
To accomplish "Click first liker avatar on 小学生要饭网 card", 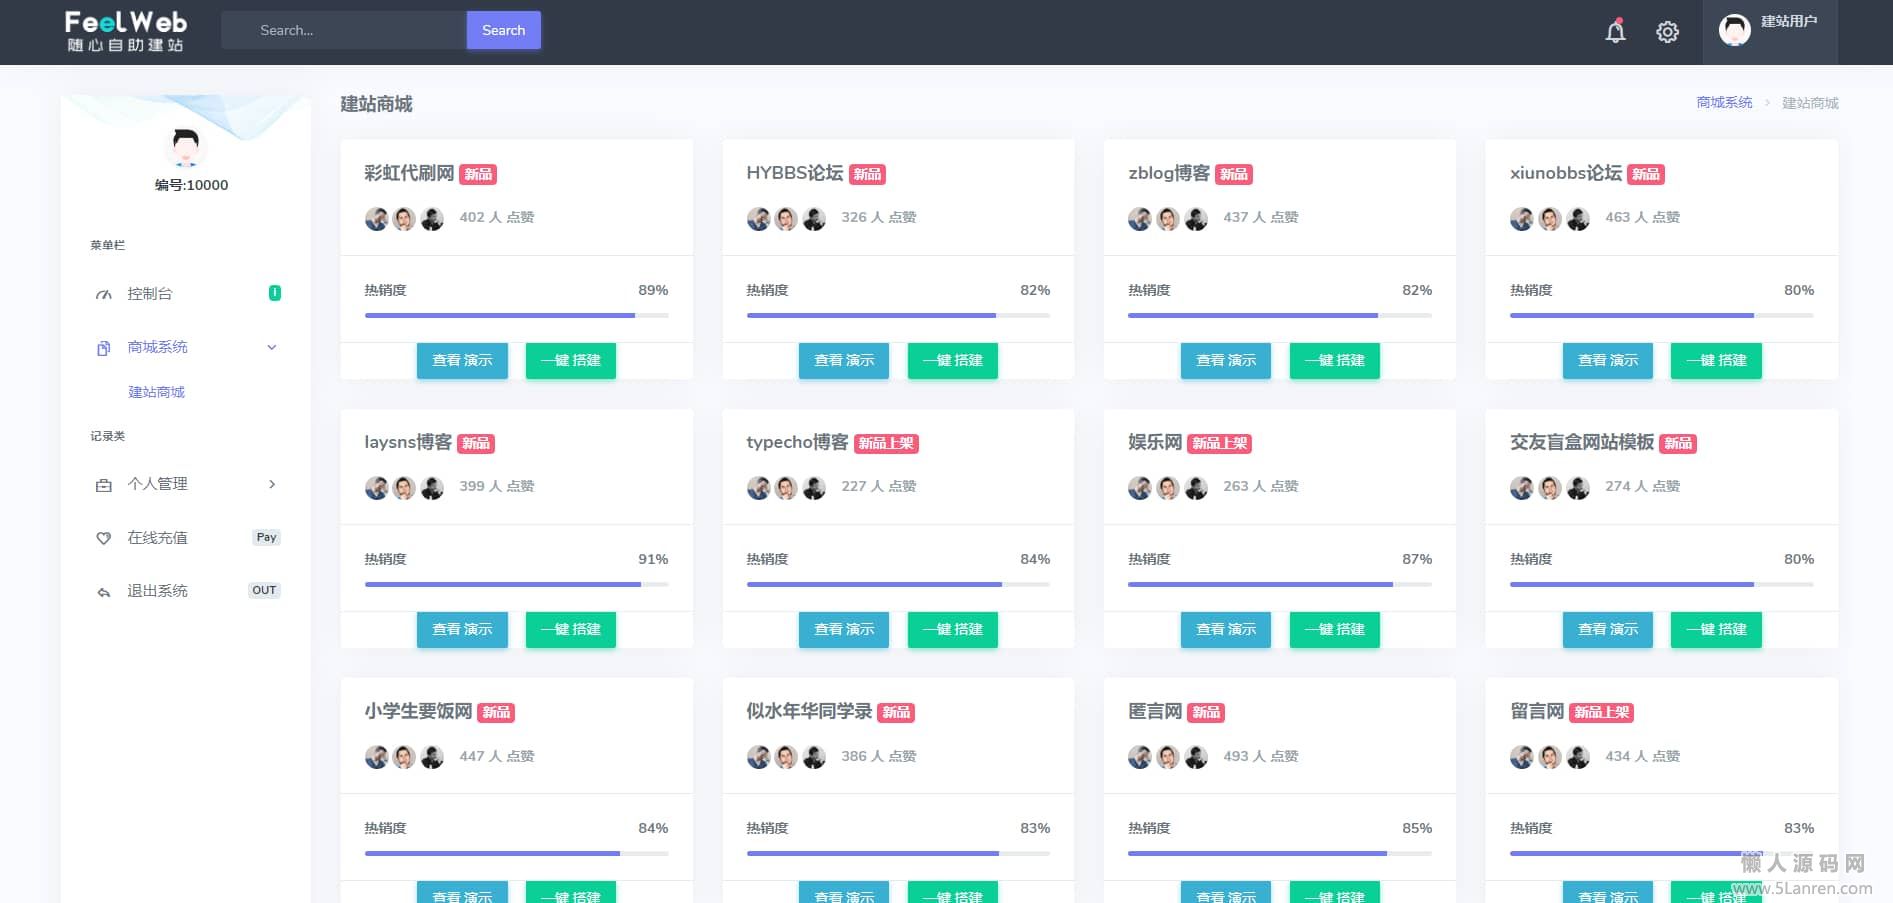I will [x=376, y=757].
